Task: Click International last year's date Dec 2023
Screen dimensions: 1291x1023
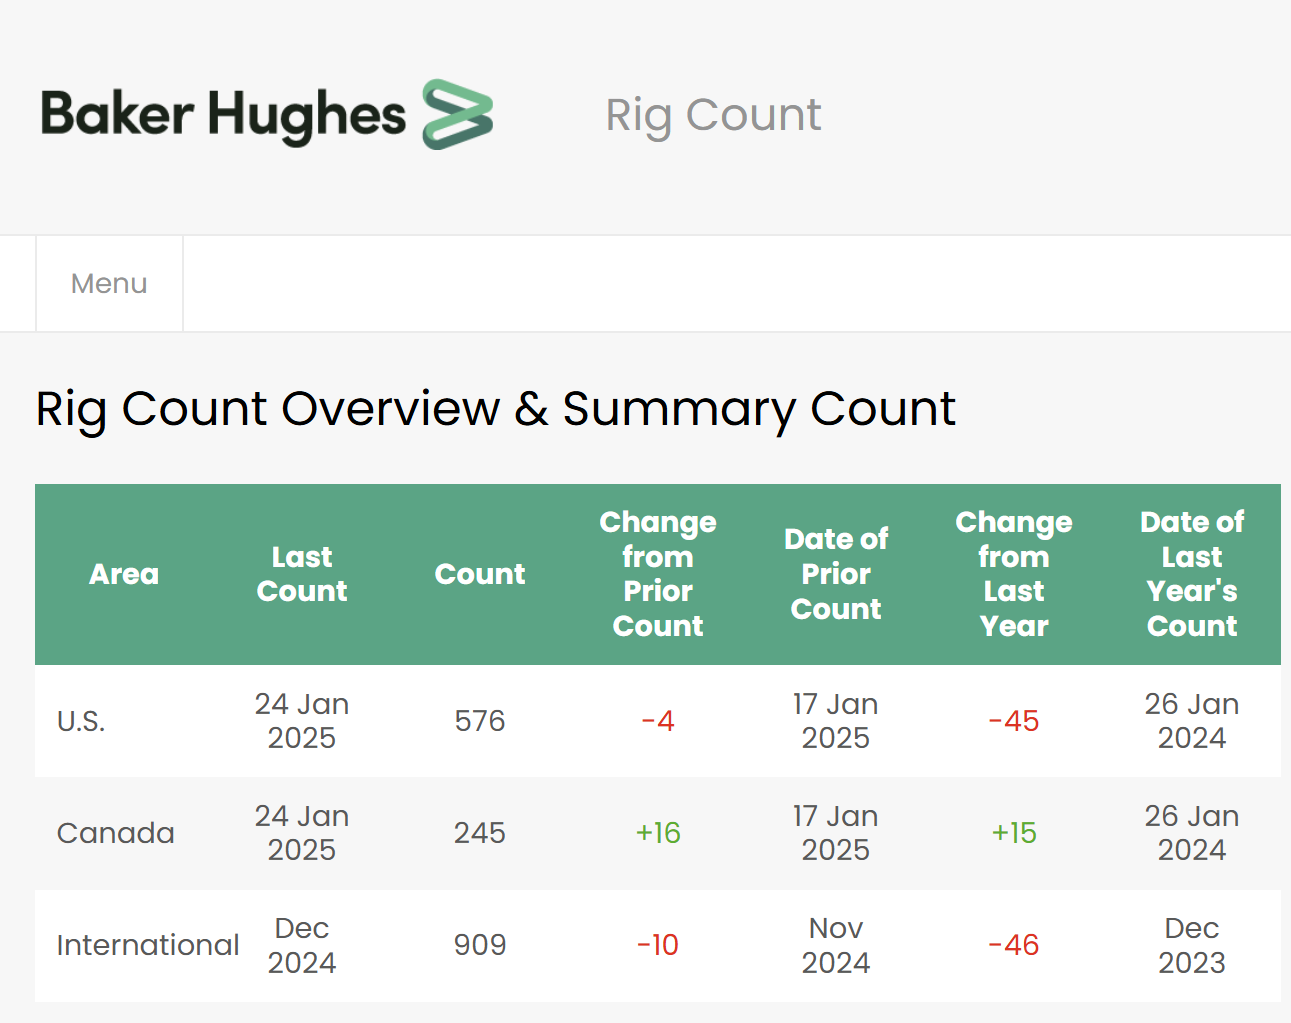Action: 1192,945
